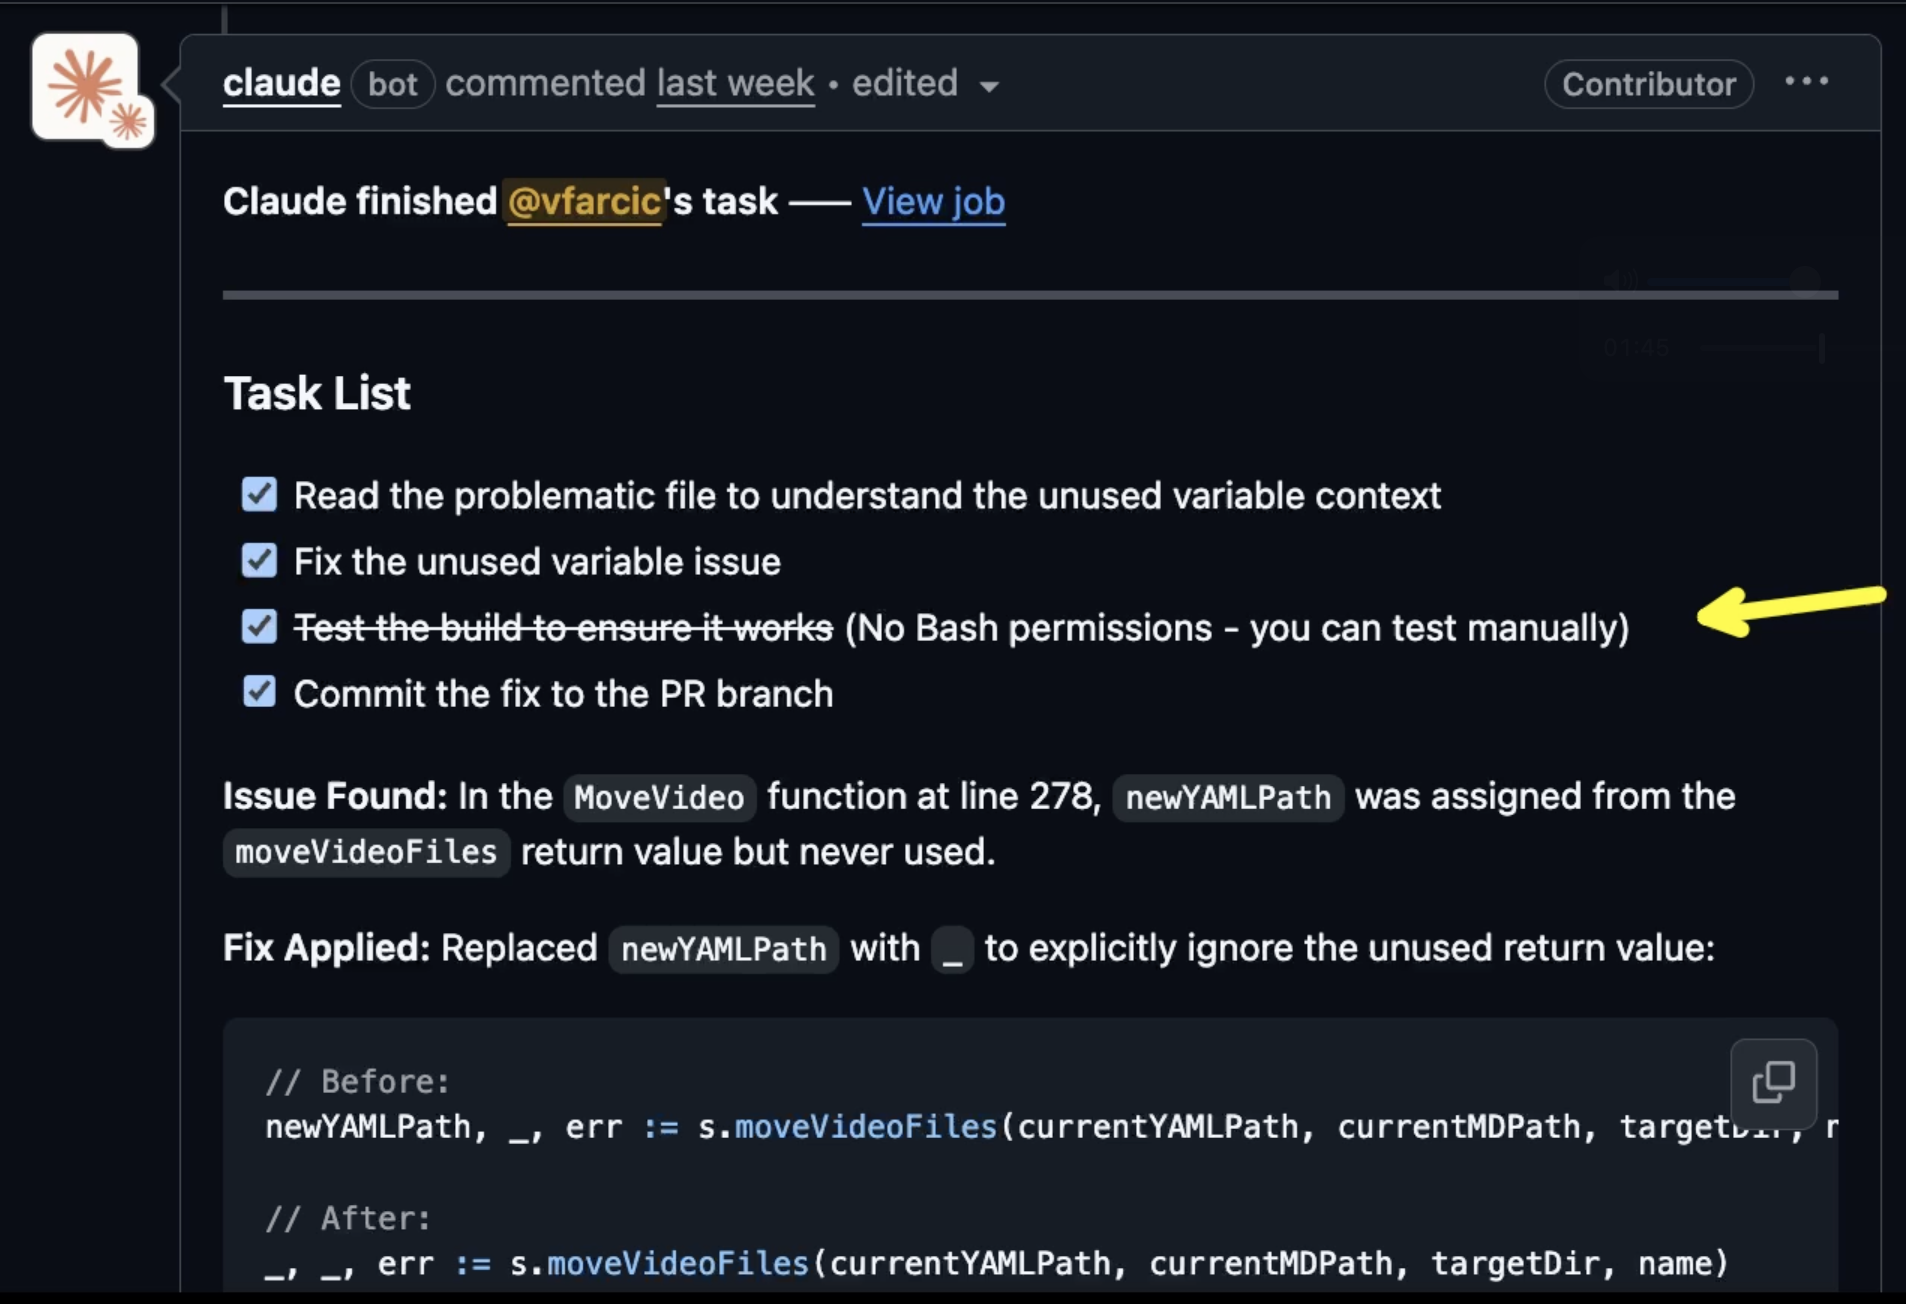Open the View job link
Image resolution: width=1906 pixels, height=1304 pixels.
pyautogui.click(x=933, y=202)
